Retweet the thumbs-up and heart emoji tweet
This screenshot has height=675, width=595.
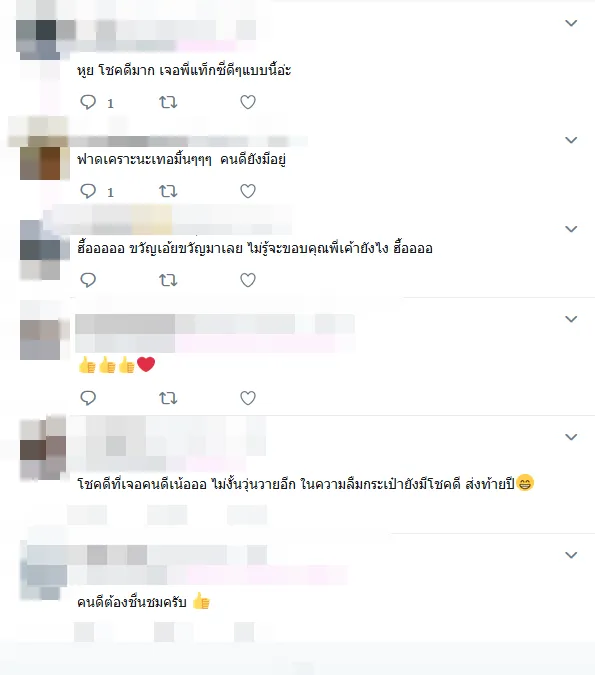pos(168,398)
